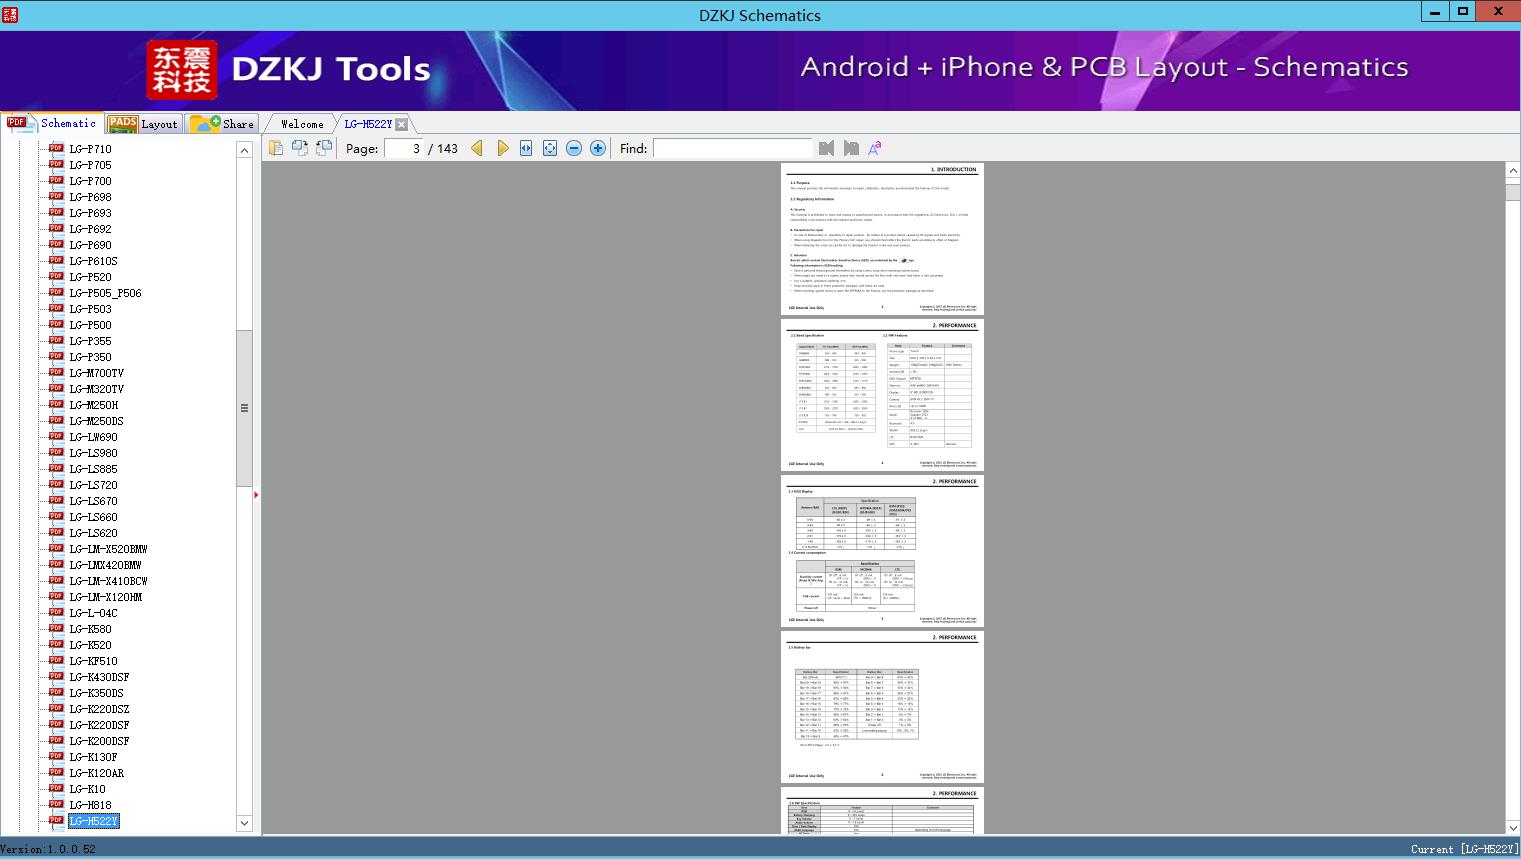Viewport: 1521px width, 859px height.
Task: Click the 'Current [LG-H522Y]' status bar text
Action: click(1464, 849)
